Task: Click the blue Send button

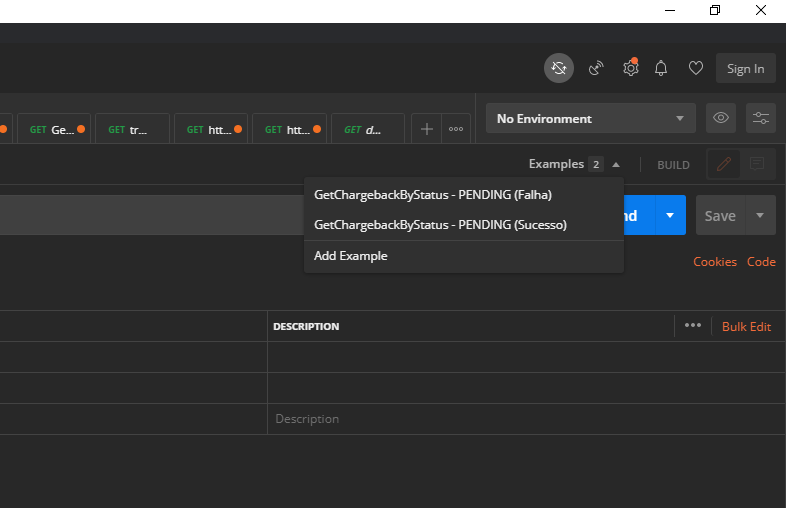Action: pos(639,215)
